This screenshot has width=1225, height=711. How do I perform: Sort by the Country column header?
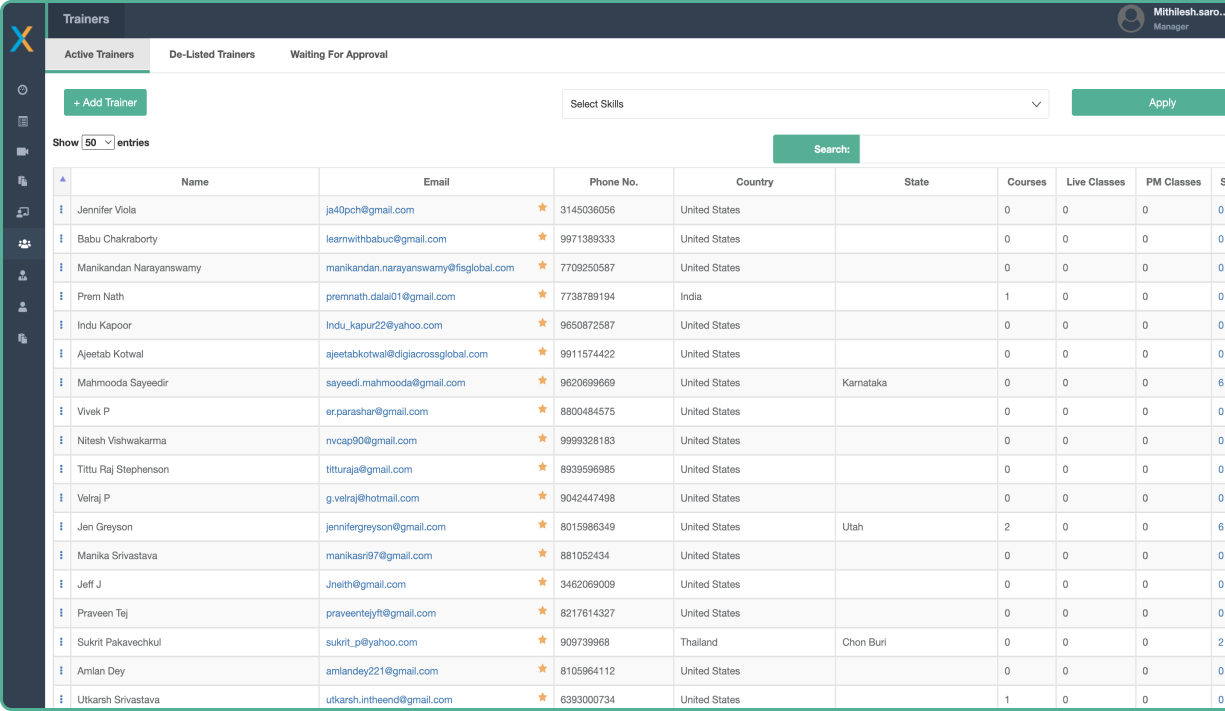754,182
